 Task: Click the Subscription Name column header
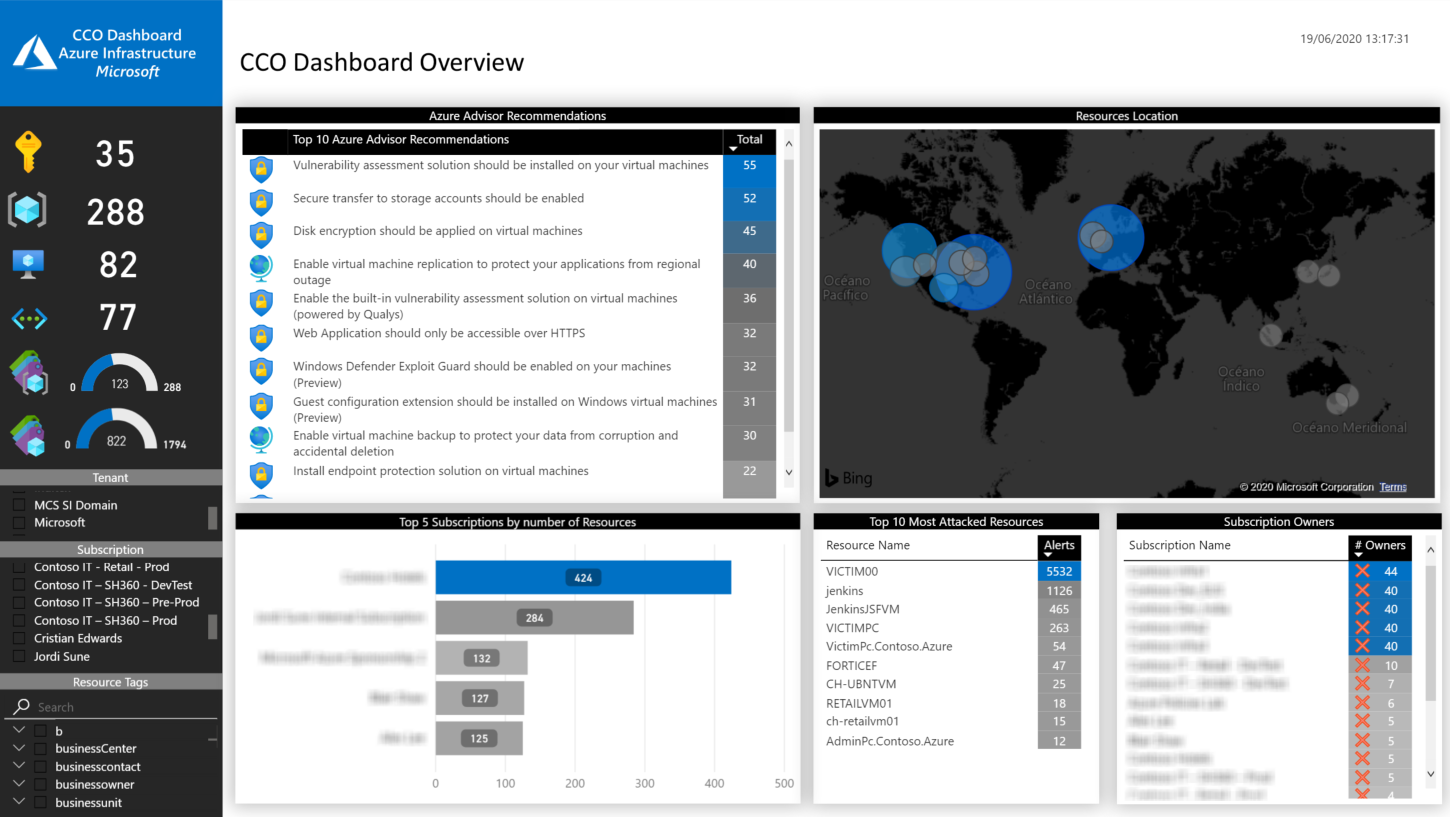1180,545
